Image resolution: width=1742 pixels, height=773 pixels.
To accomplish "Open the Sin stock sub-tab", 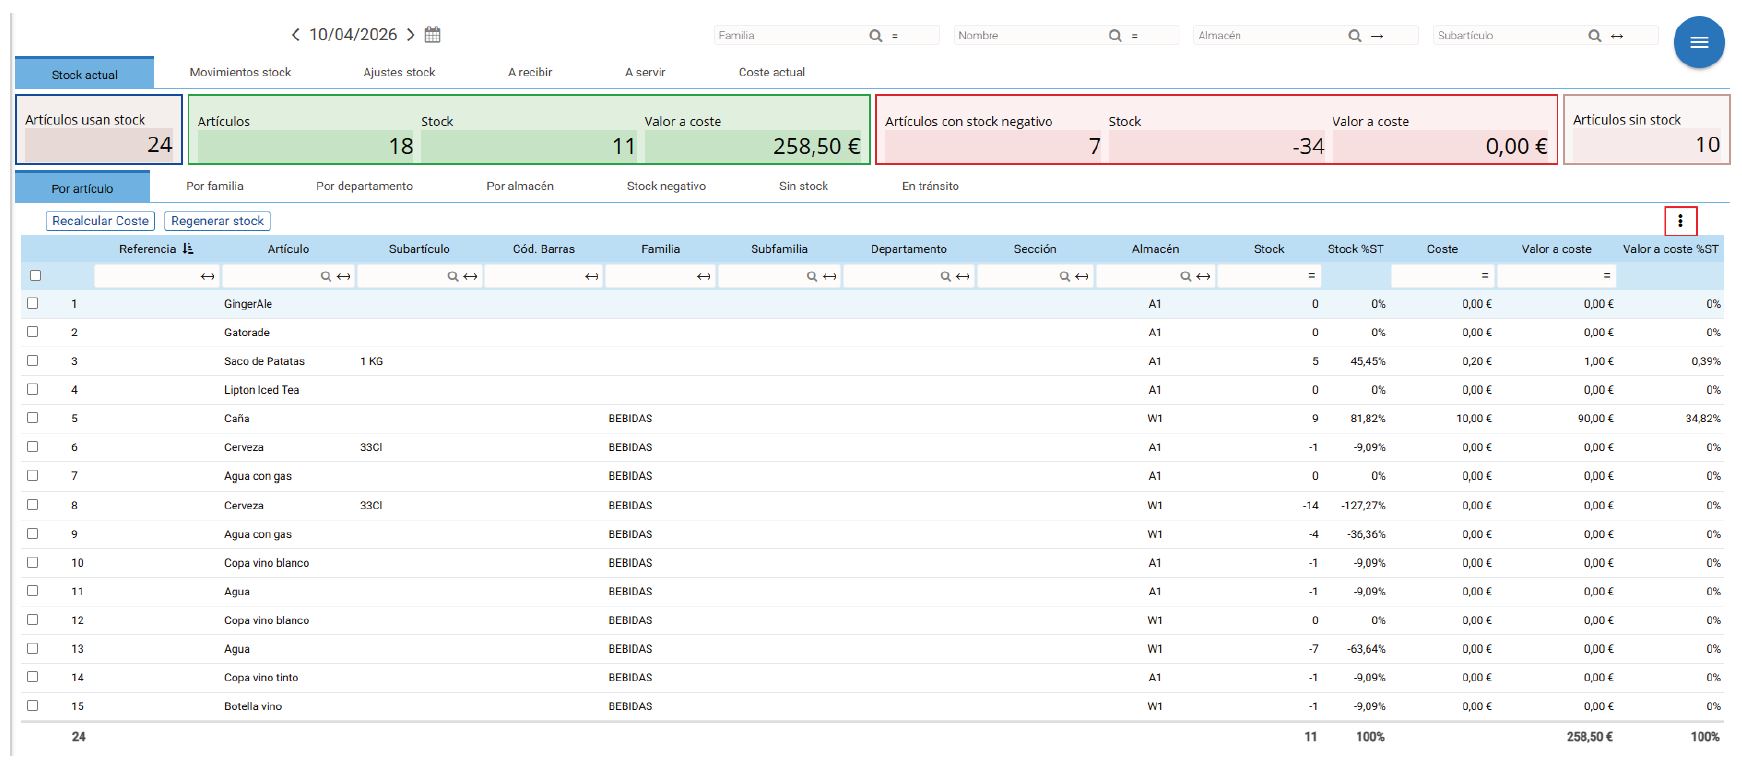I will pos(804,186).
